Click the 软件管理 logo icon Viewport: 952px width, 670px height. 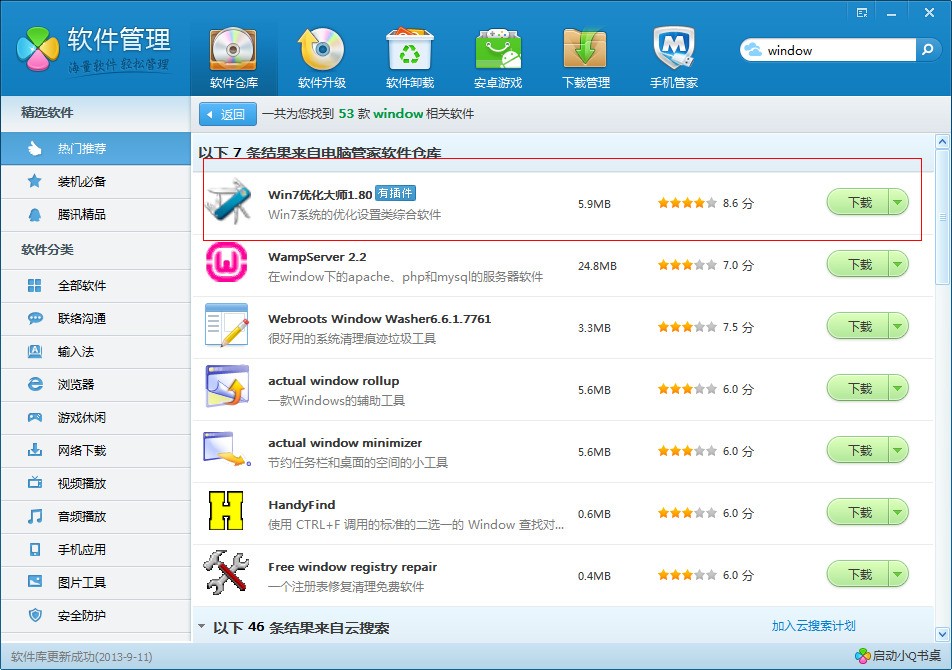[x=38, y=49]
